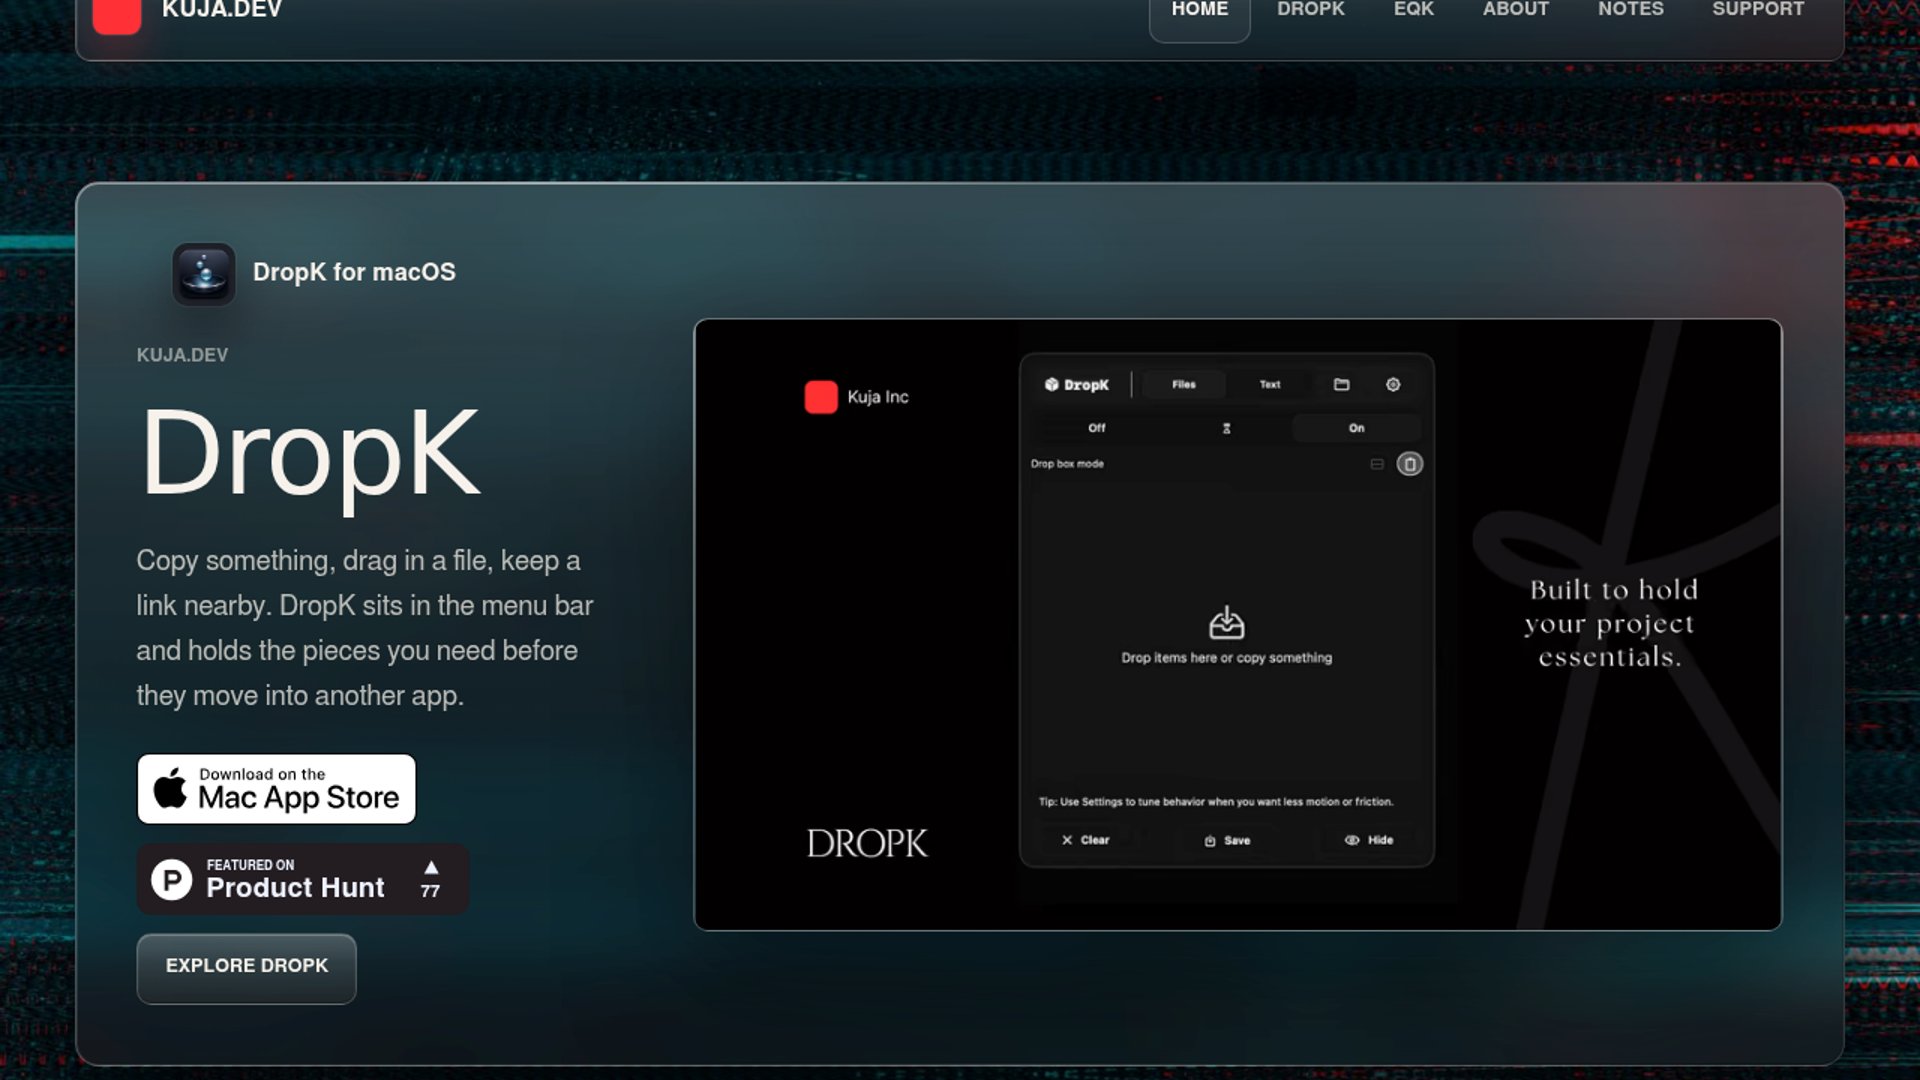Click the EXPLORE DROPK button
This screenshot has height=1080, width=1920.
pyautogui.click(x=246, y=968)
